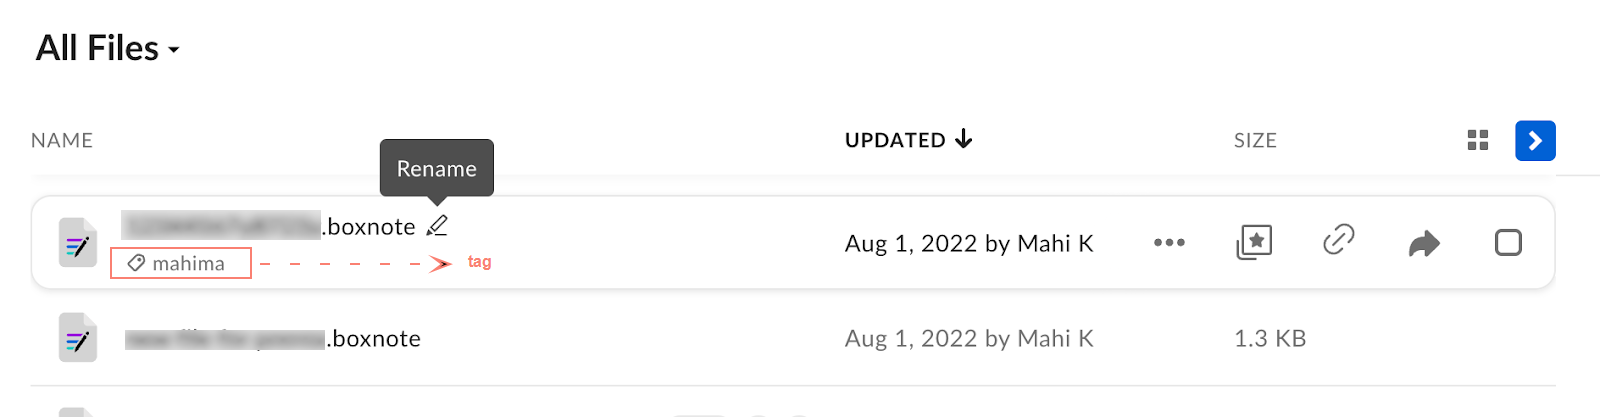This screenshot has width=1600, height=417.
Task: Share the first boxnote file
Action: (x=1424, y=243)
